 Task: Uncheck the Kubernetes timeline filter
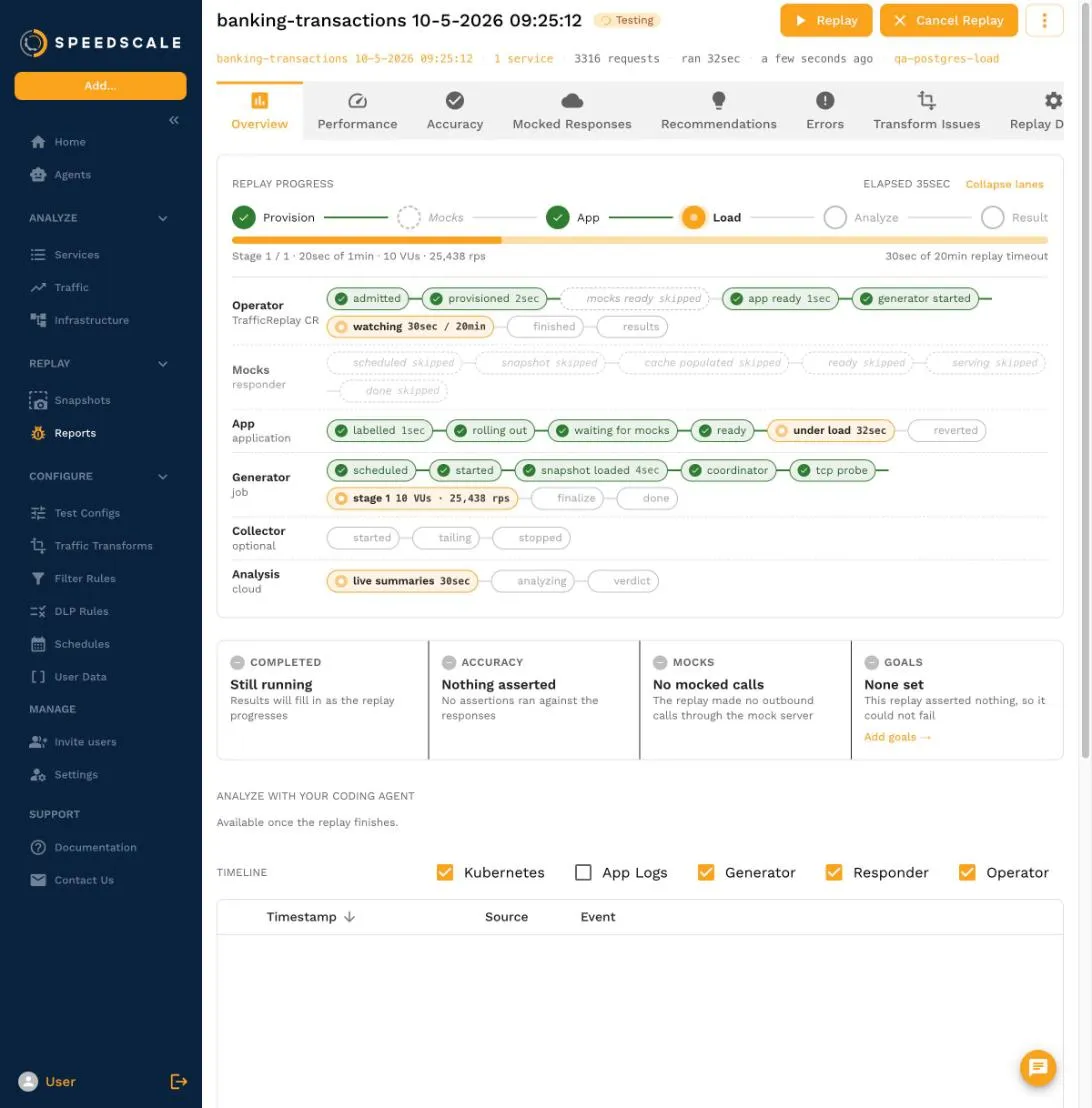click(445, 873)
